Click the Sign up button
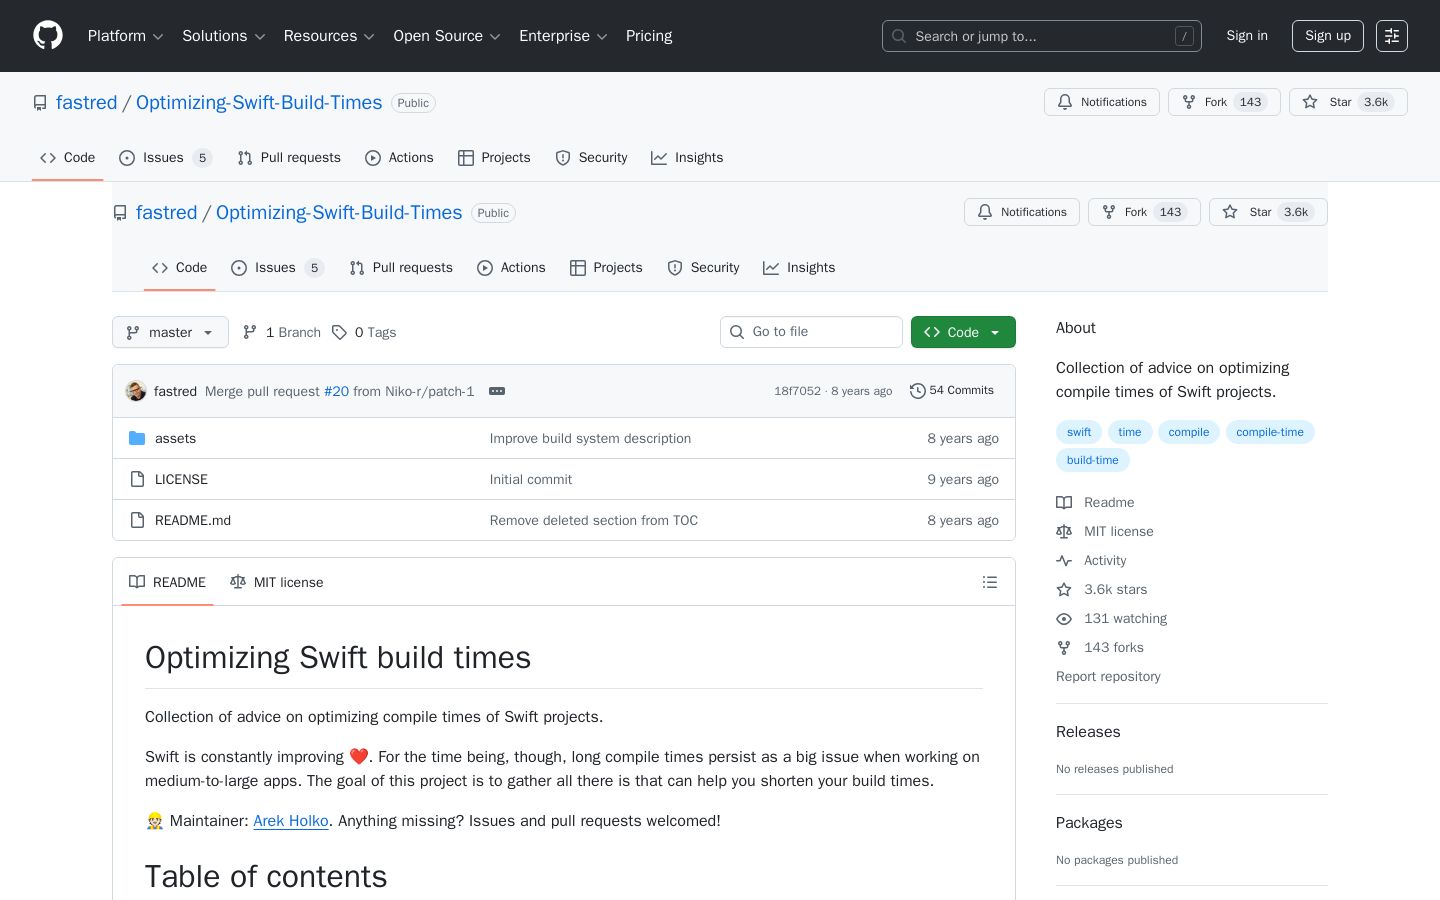Screen dimensions: 1440x900 [1328, 36]
